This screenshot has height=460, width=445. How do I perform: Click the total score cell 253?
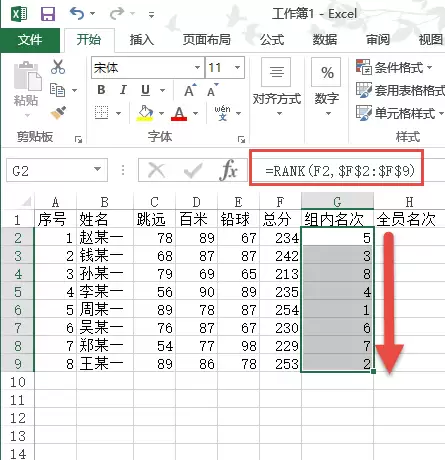pos(280,363)
